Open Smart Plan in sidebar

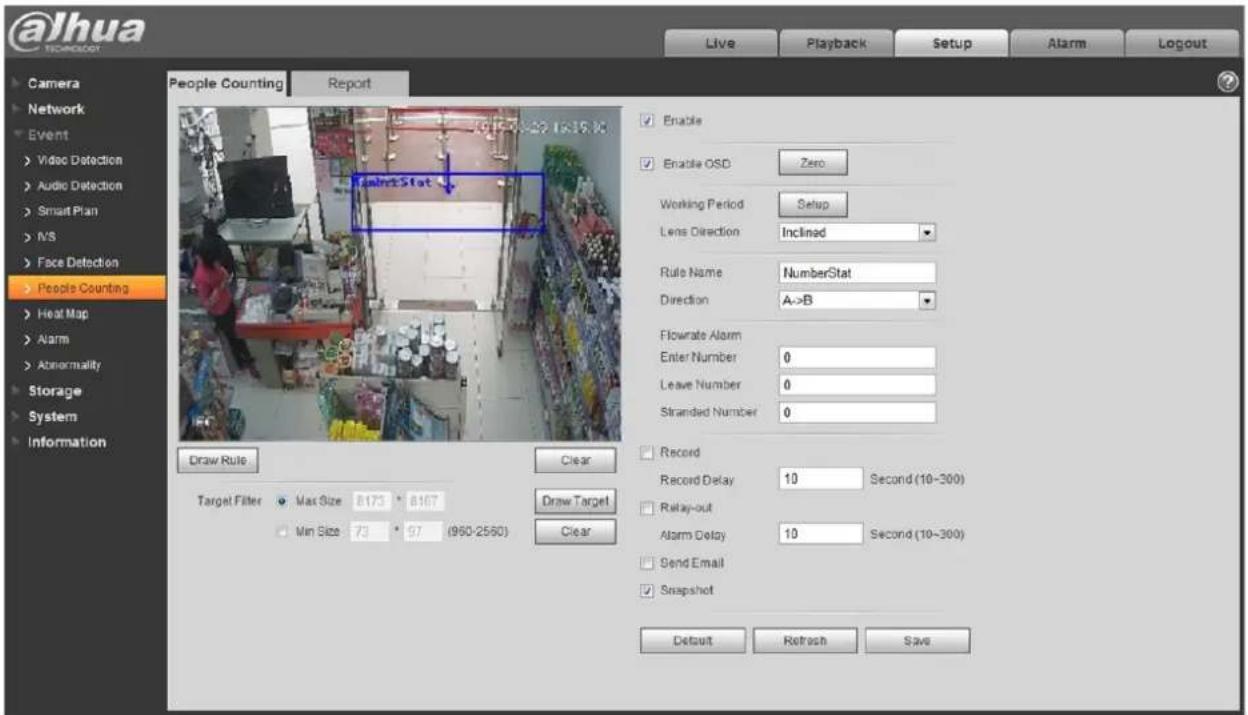(68, 212)
